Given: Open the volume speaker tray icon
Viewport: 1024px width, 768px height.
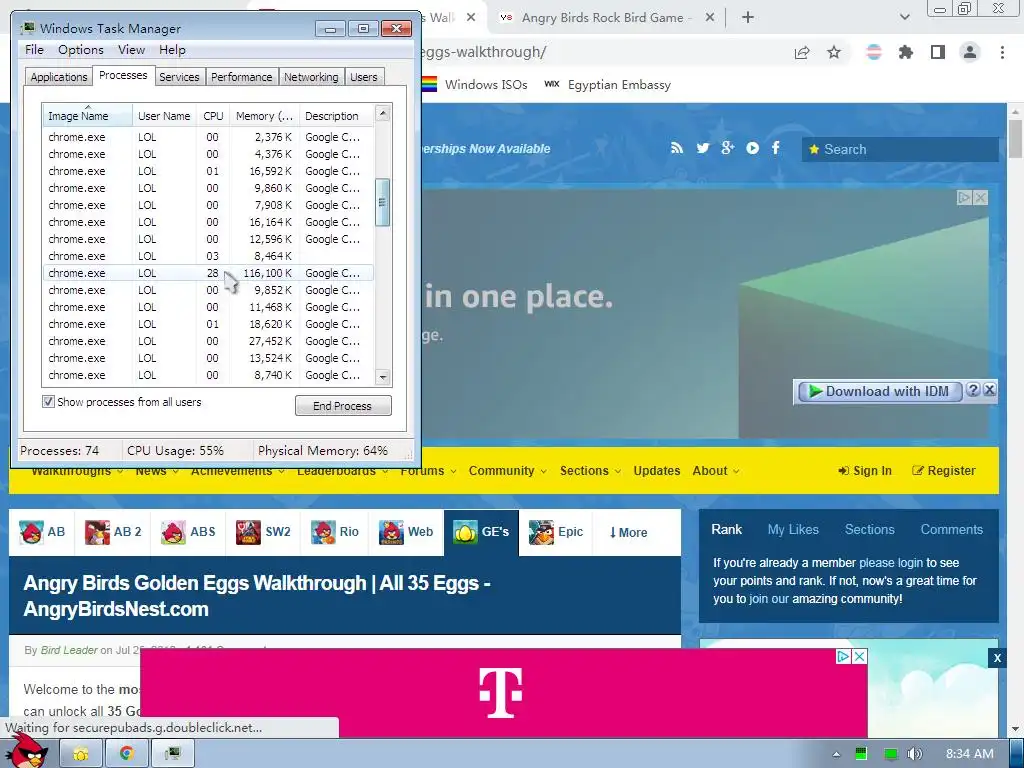Looking at the screenshot, I should (915, 754).
